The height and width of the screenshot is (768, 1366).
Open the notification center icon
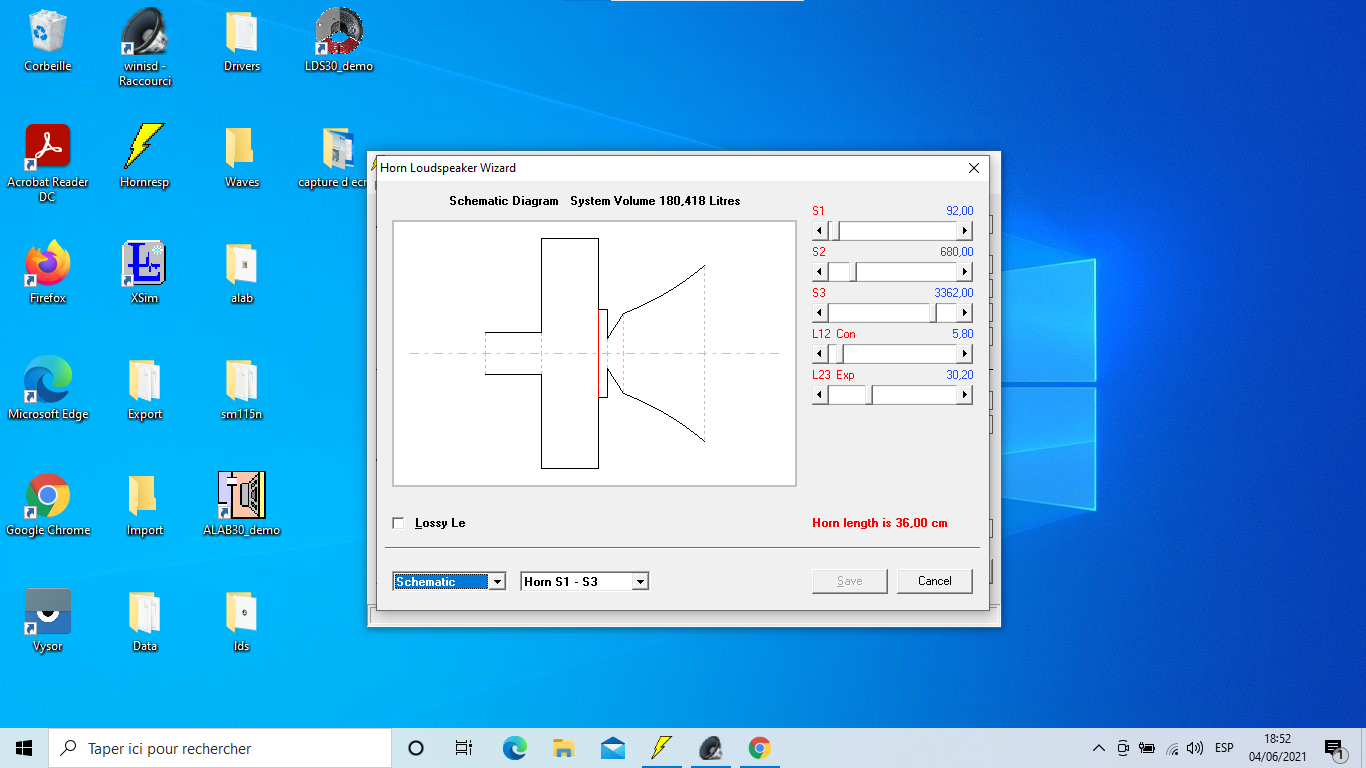tap(1333, 748)
